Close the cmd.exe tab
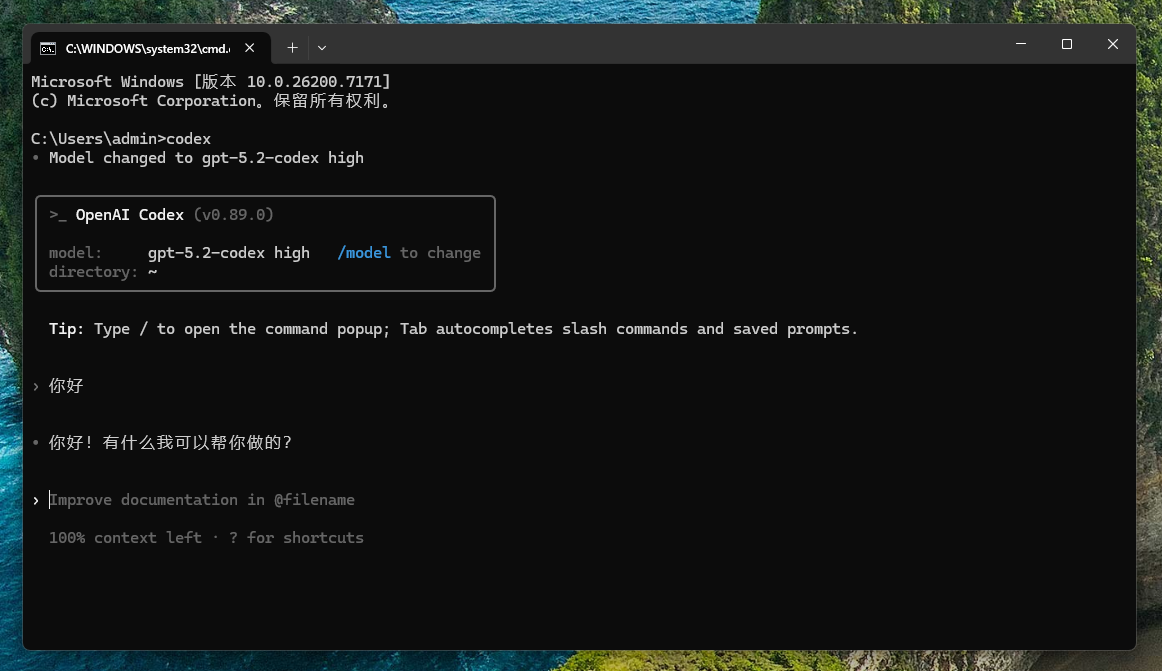The width and height of the screenshot is (1162, 671). [250, 48]
